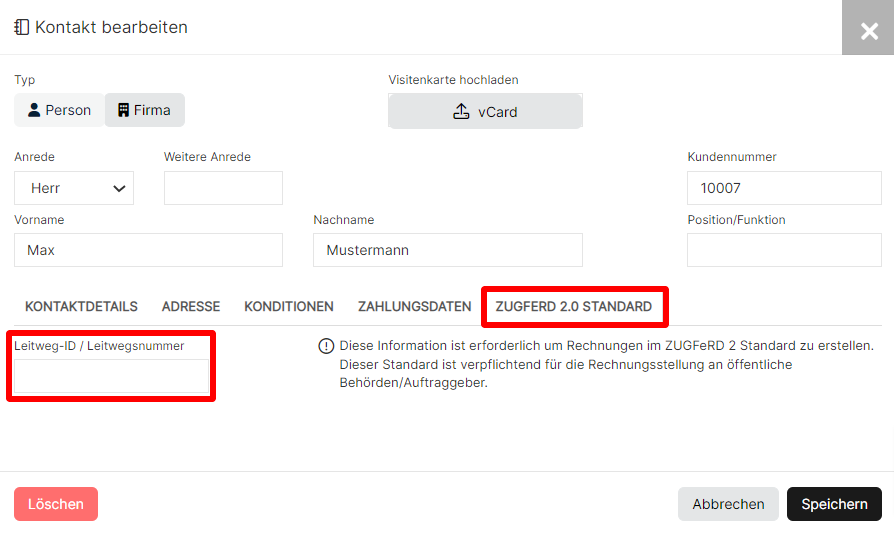The image size is (894, 534).
Task: Click the info icon next to ZUGFeRD notice
Action: (x=326, y=346)
